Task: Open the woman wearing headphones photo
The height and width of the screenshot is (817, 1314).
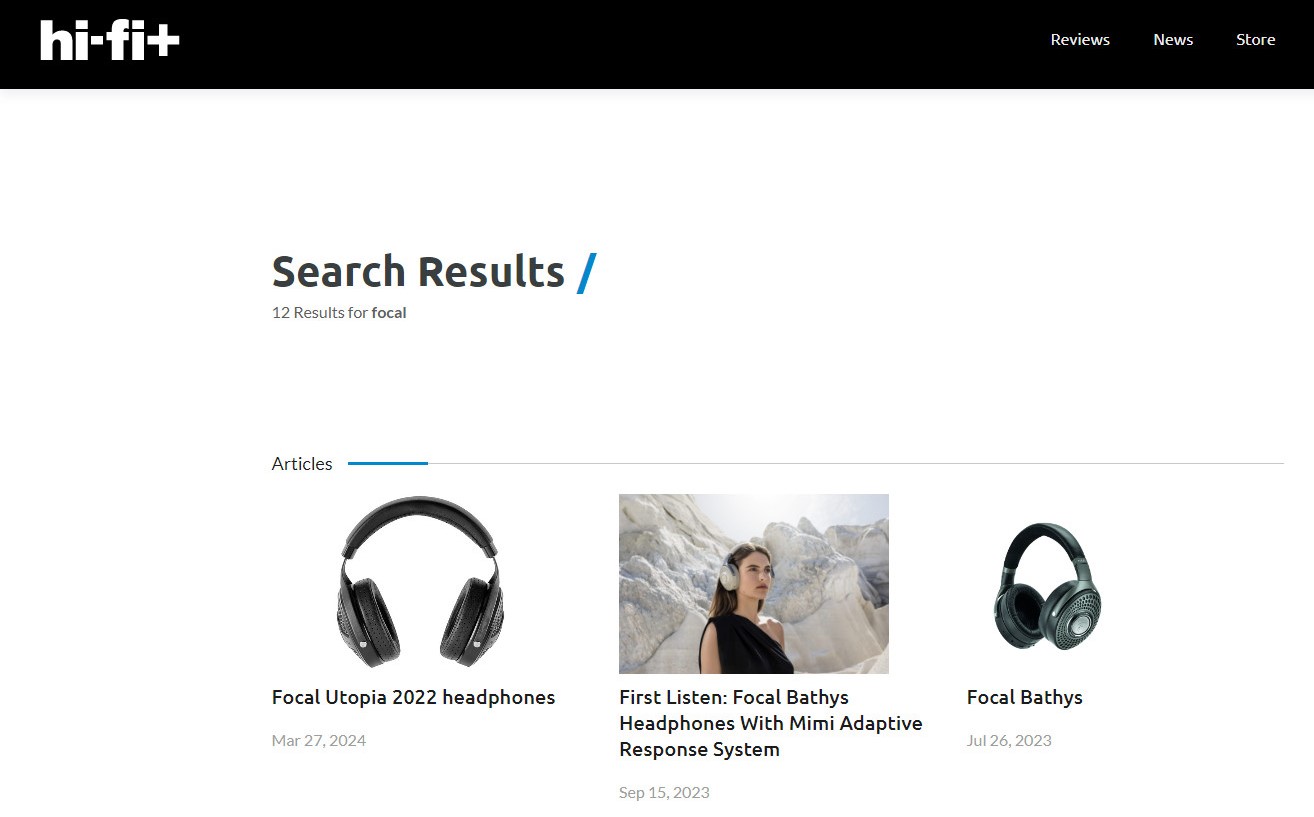Action: click(x=754, y=583)
